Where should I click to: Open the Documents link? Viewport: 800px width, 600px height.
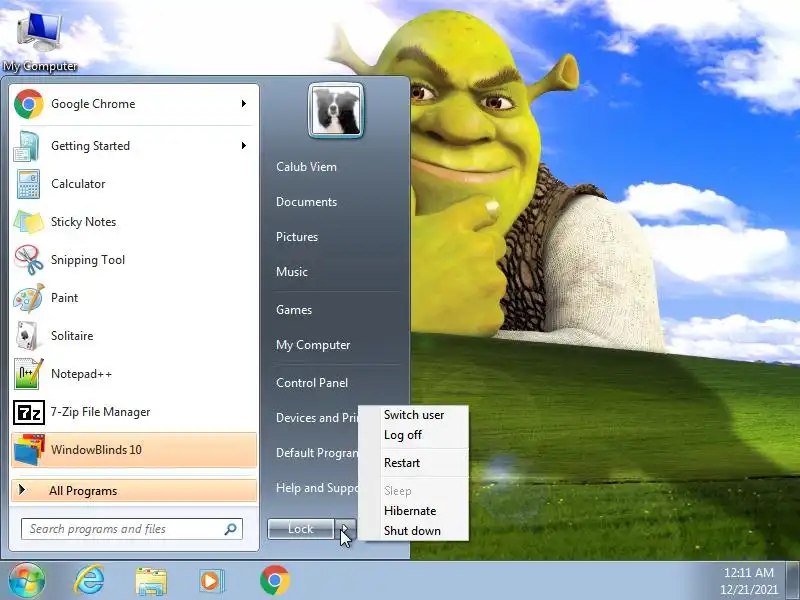(306, 202)
